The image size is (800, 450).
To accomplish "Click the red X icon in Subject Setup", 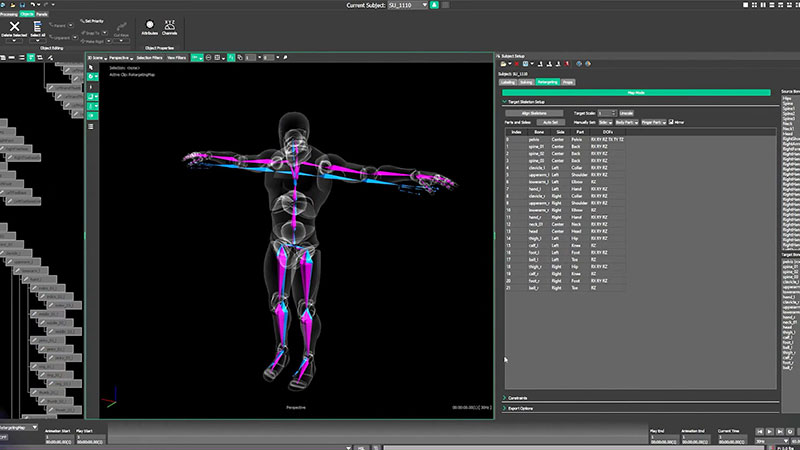I will 517,64.
